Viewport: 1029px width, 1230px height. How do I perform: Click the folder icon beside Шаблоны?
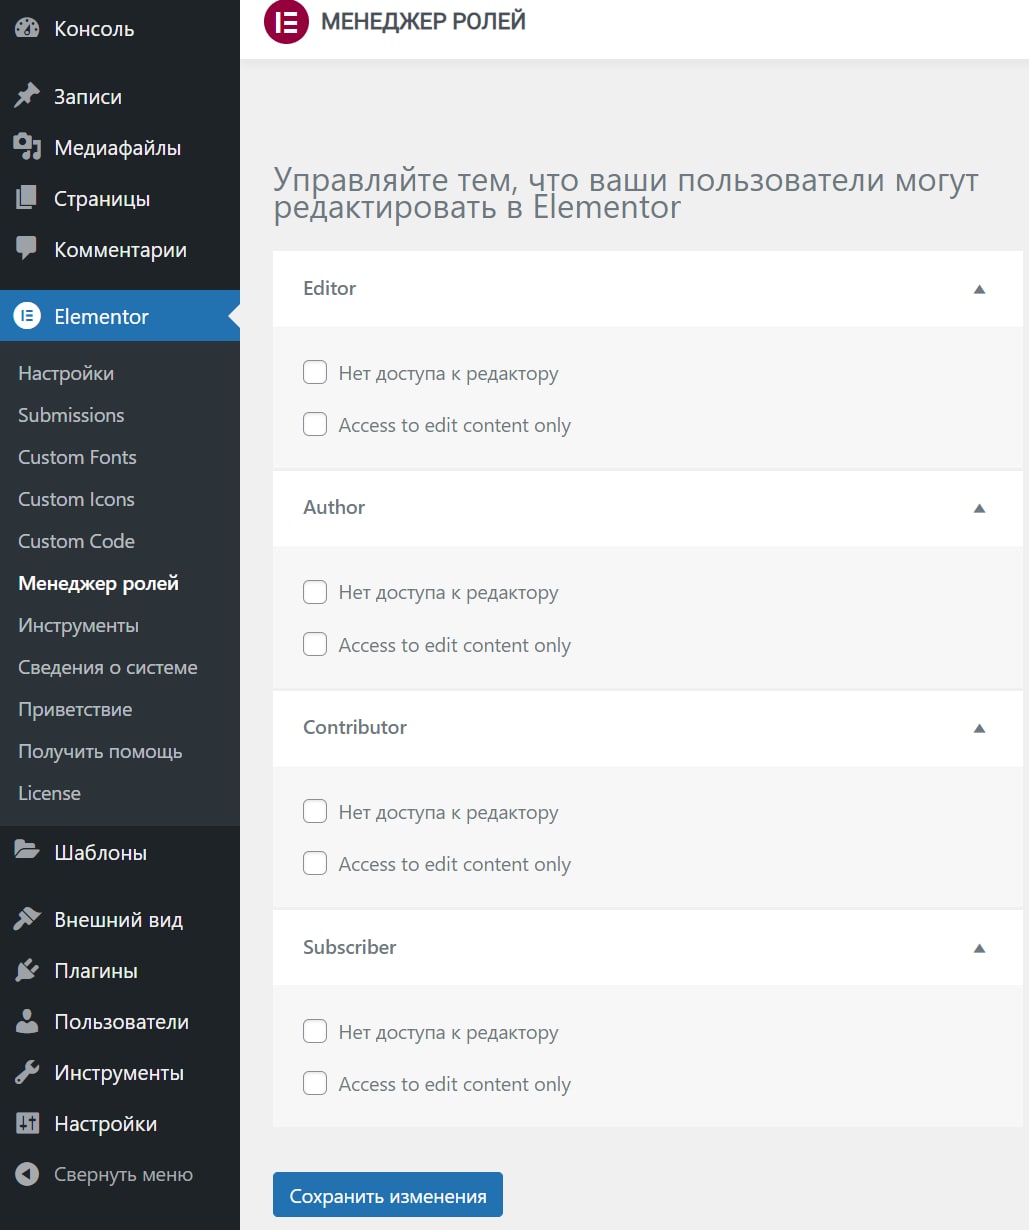point(27,851)
